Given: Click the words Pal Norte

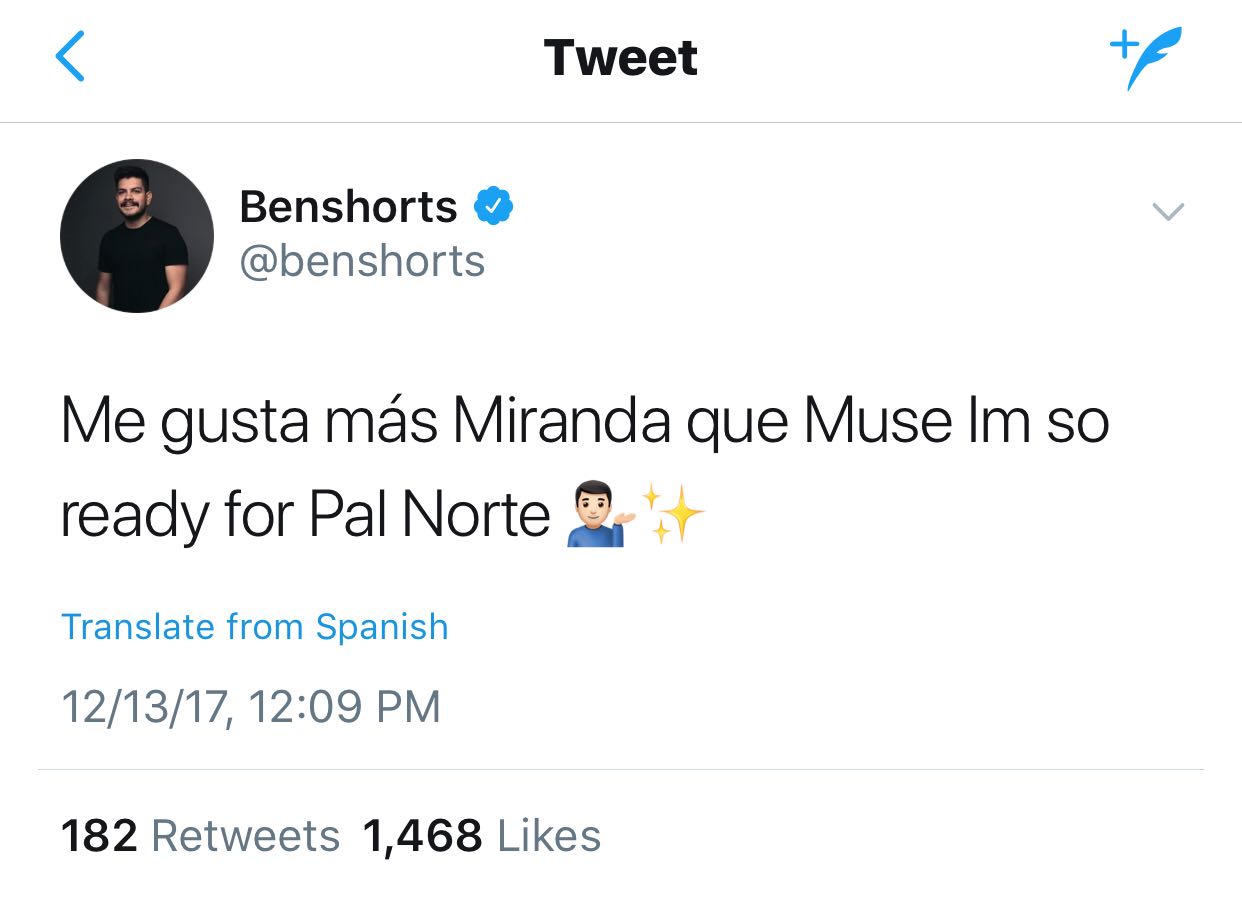Looking at the screenshot, I should [x=429, y=516].
